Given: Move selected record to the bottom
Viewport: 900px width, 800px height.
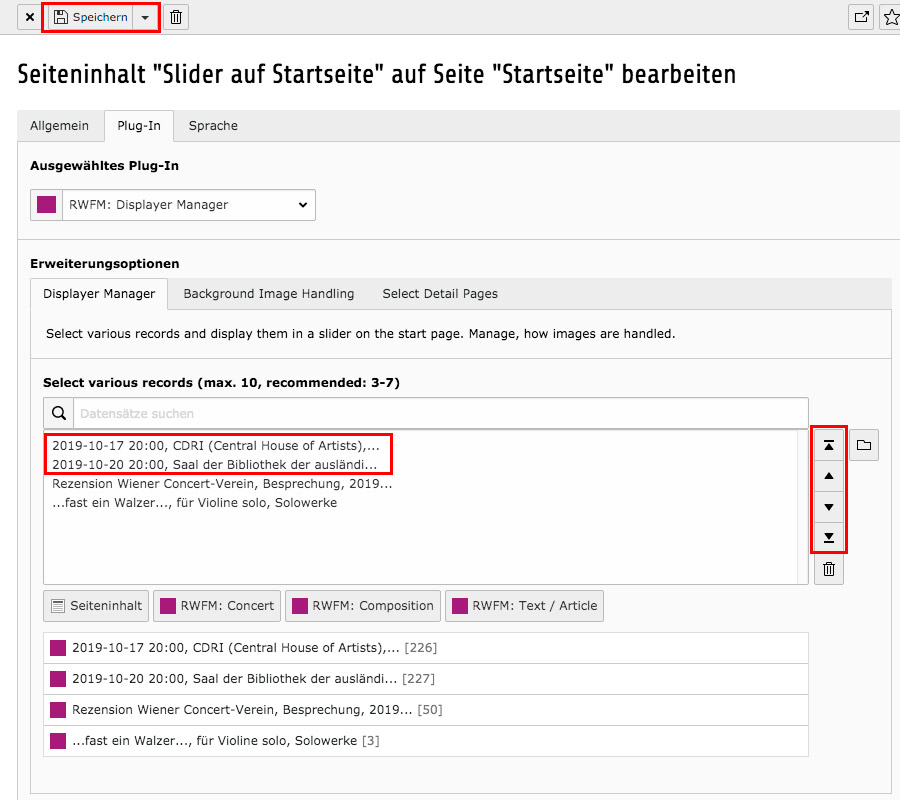Looking at the screenshot, I should click(829, 538).
